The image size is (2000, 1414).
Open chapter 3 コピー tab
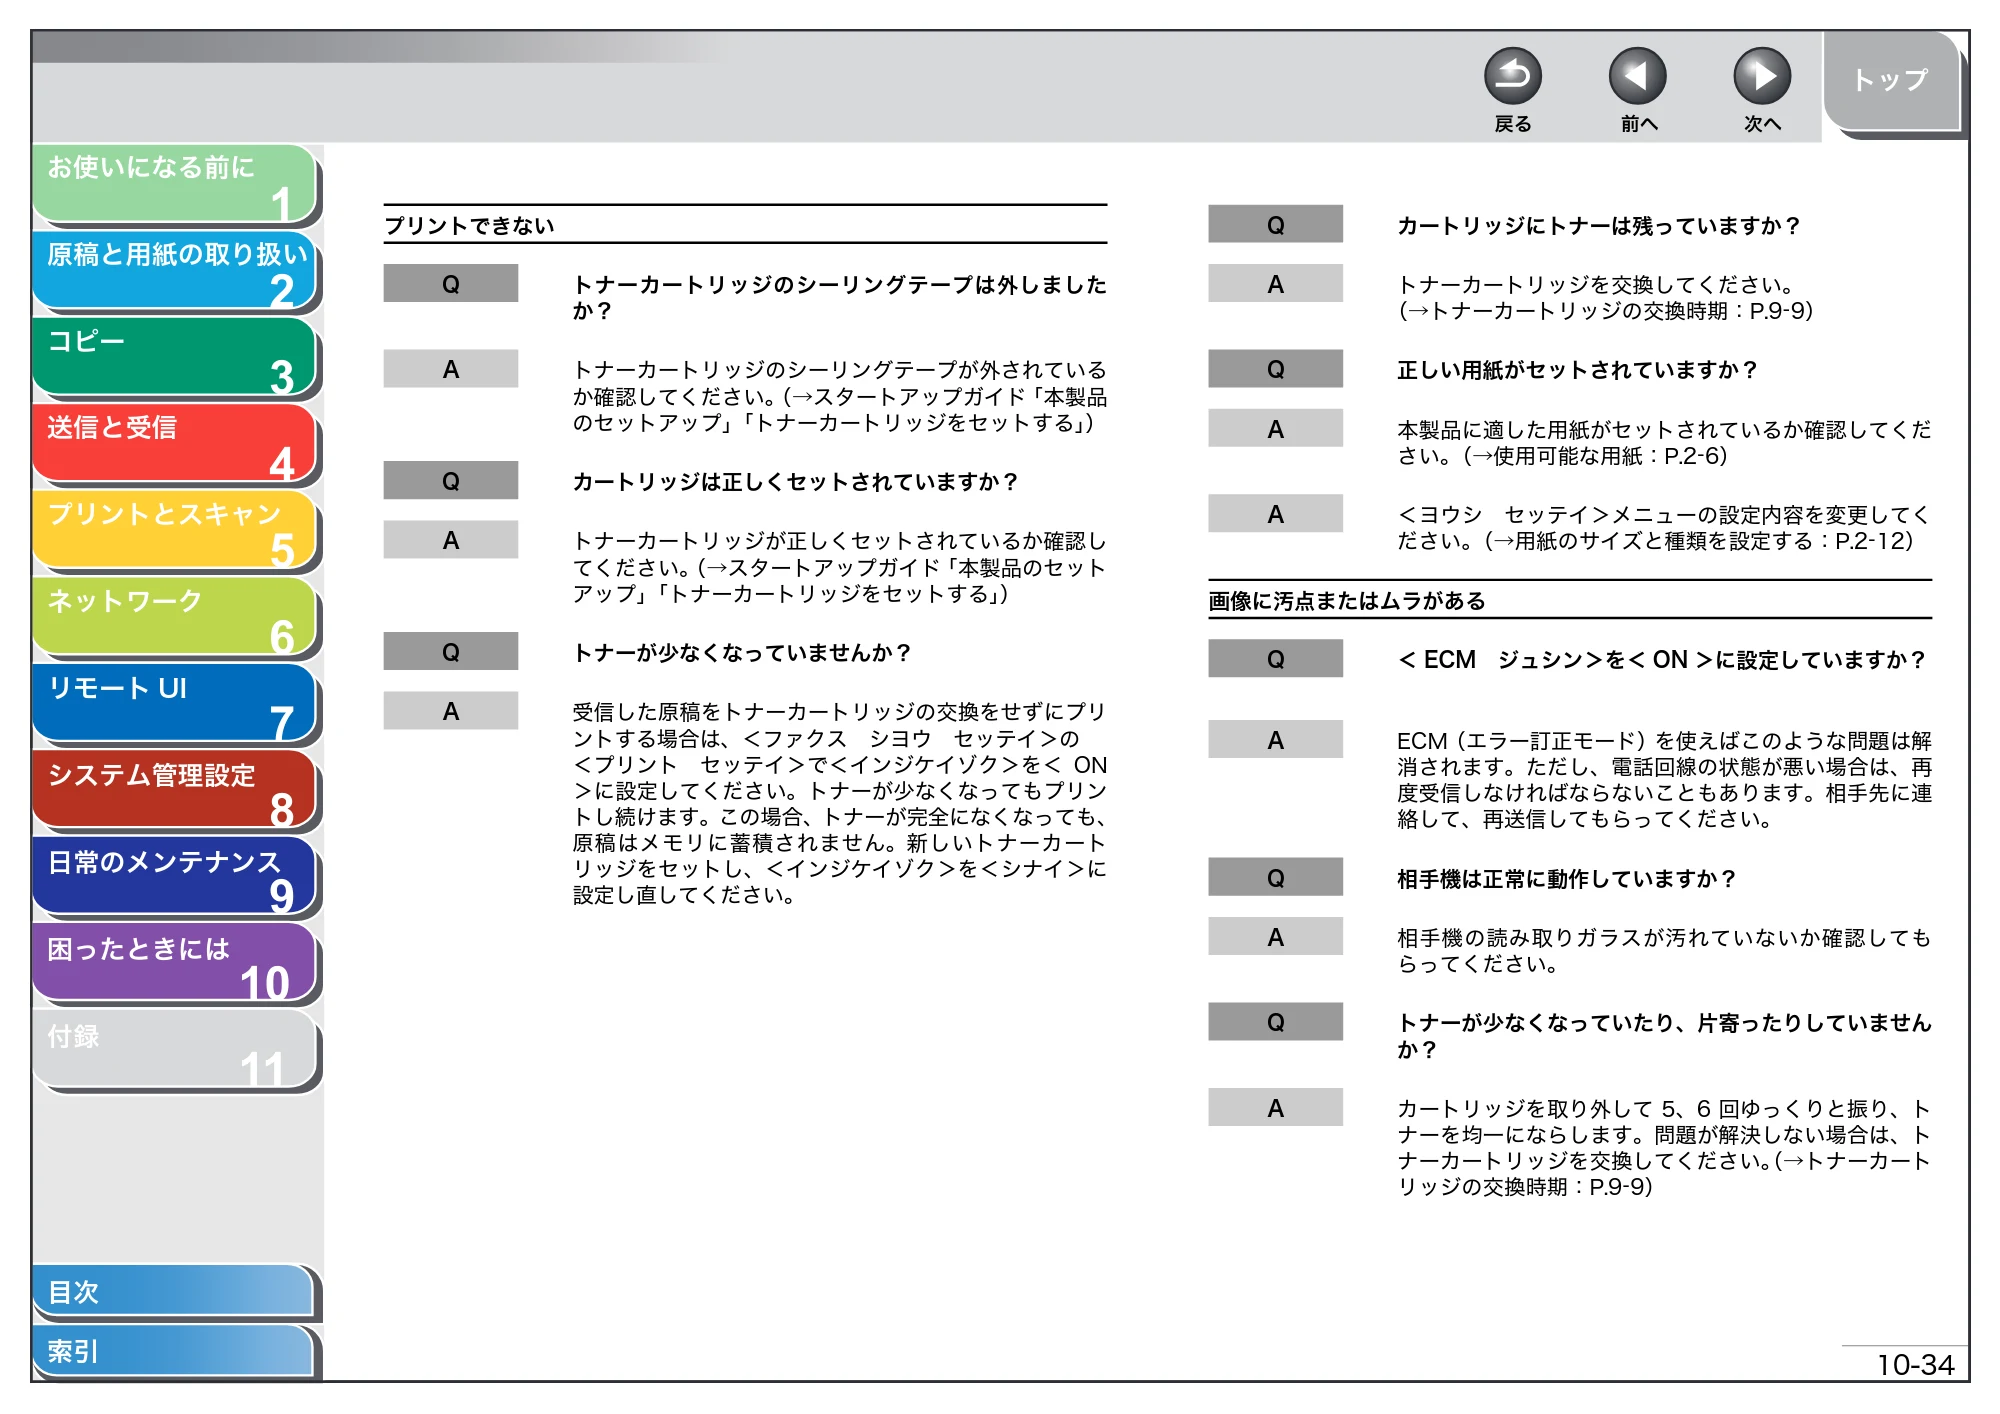pos(174,357)
